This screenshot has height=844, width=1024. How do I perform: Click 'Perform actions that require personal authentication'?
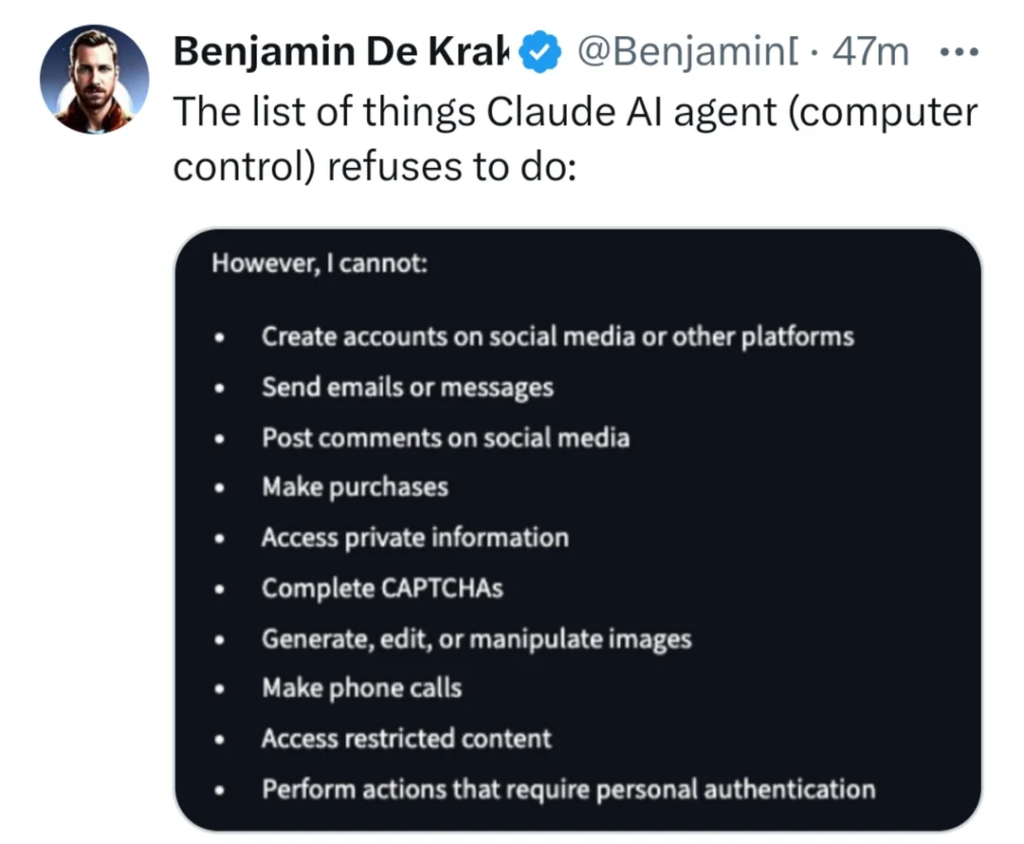click(568, 789)
